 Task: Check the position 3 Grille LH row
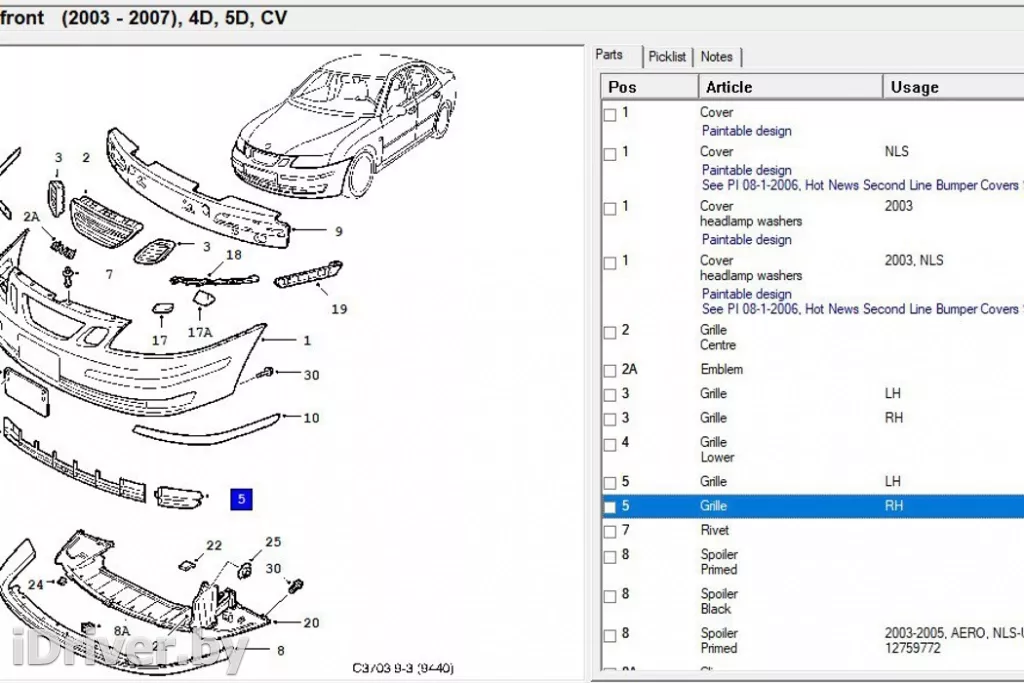click(x=610, y=395)
